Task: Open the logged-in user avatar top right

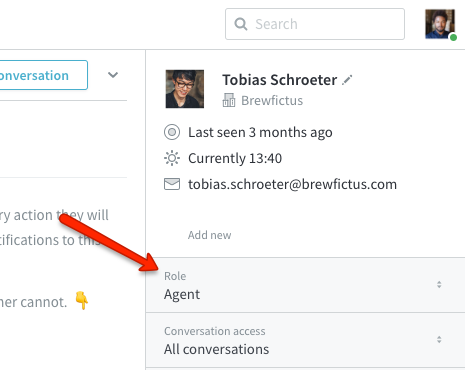Action: [x=440, y=24]
